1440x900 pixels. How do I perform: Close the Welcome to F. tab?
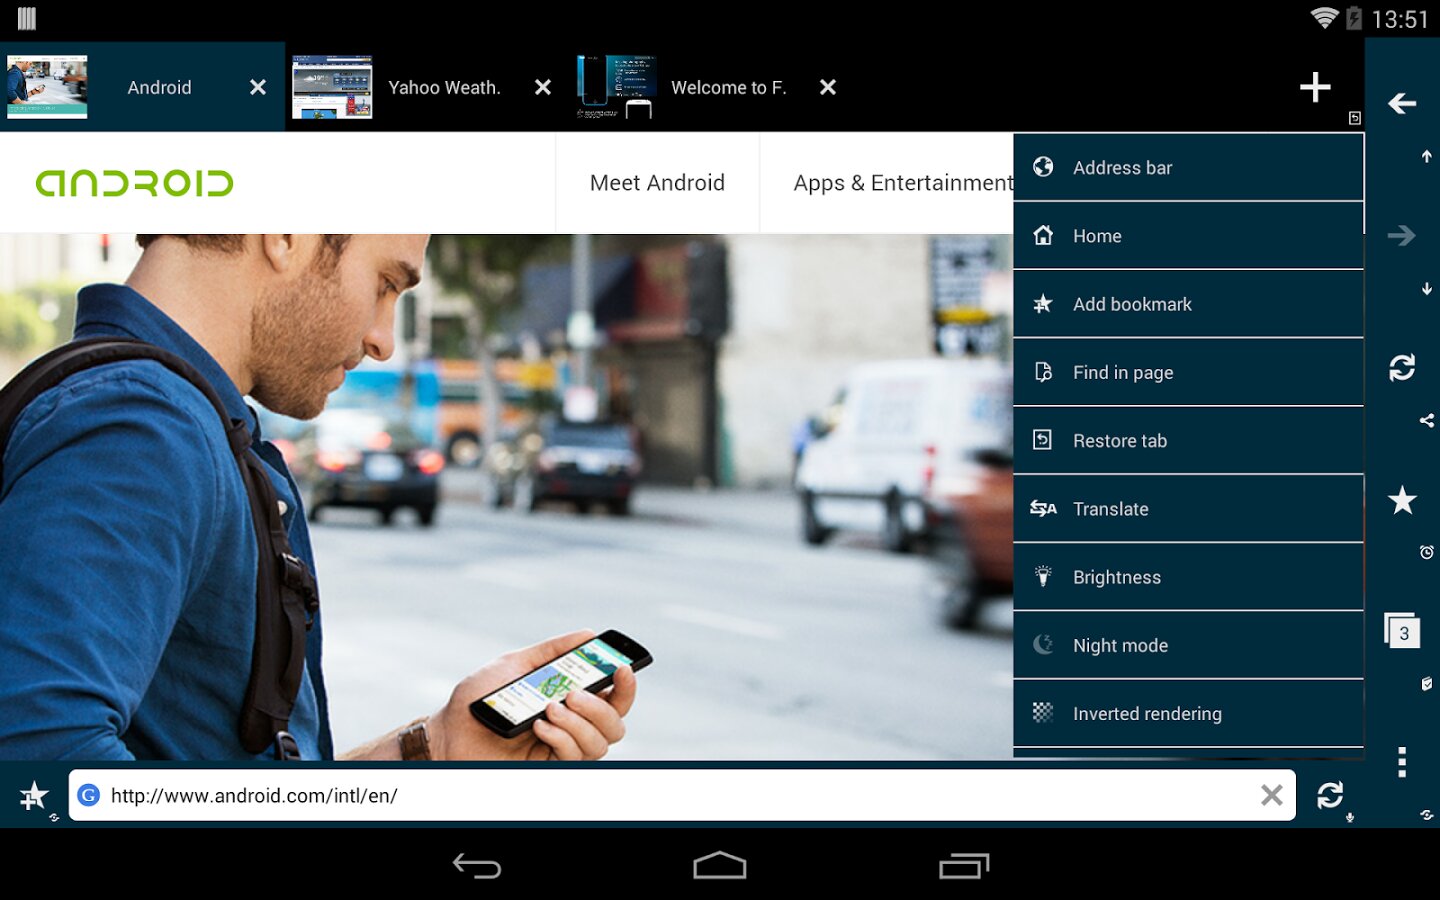coord(827,88)
